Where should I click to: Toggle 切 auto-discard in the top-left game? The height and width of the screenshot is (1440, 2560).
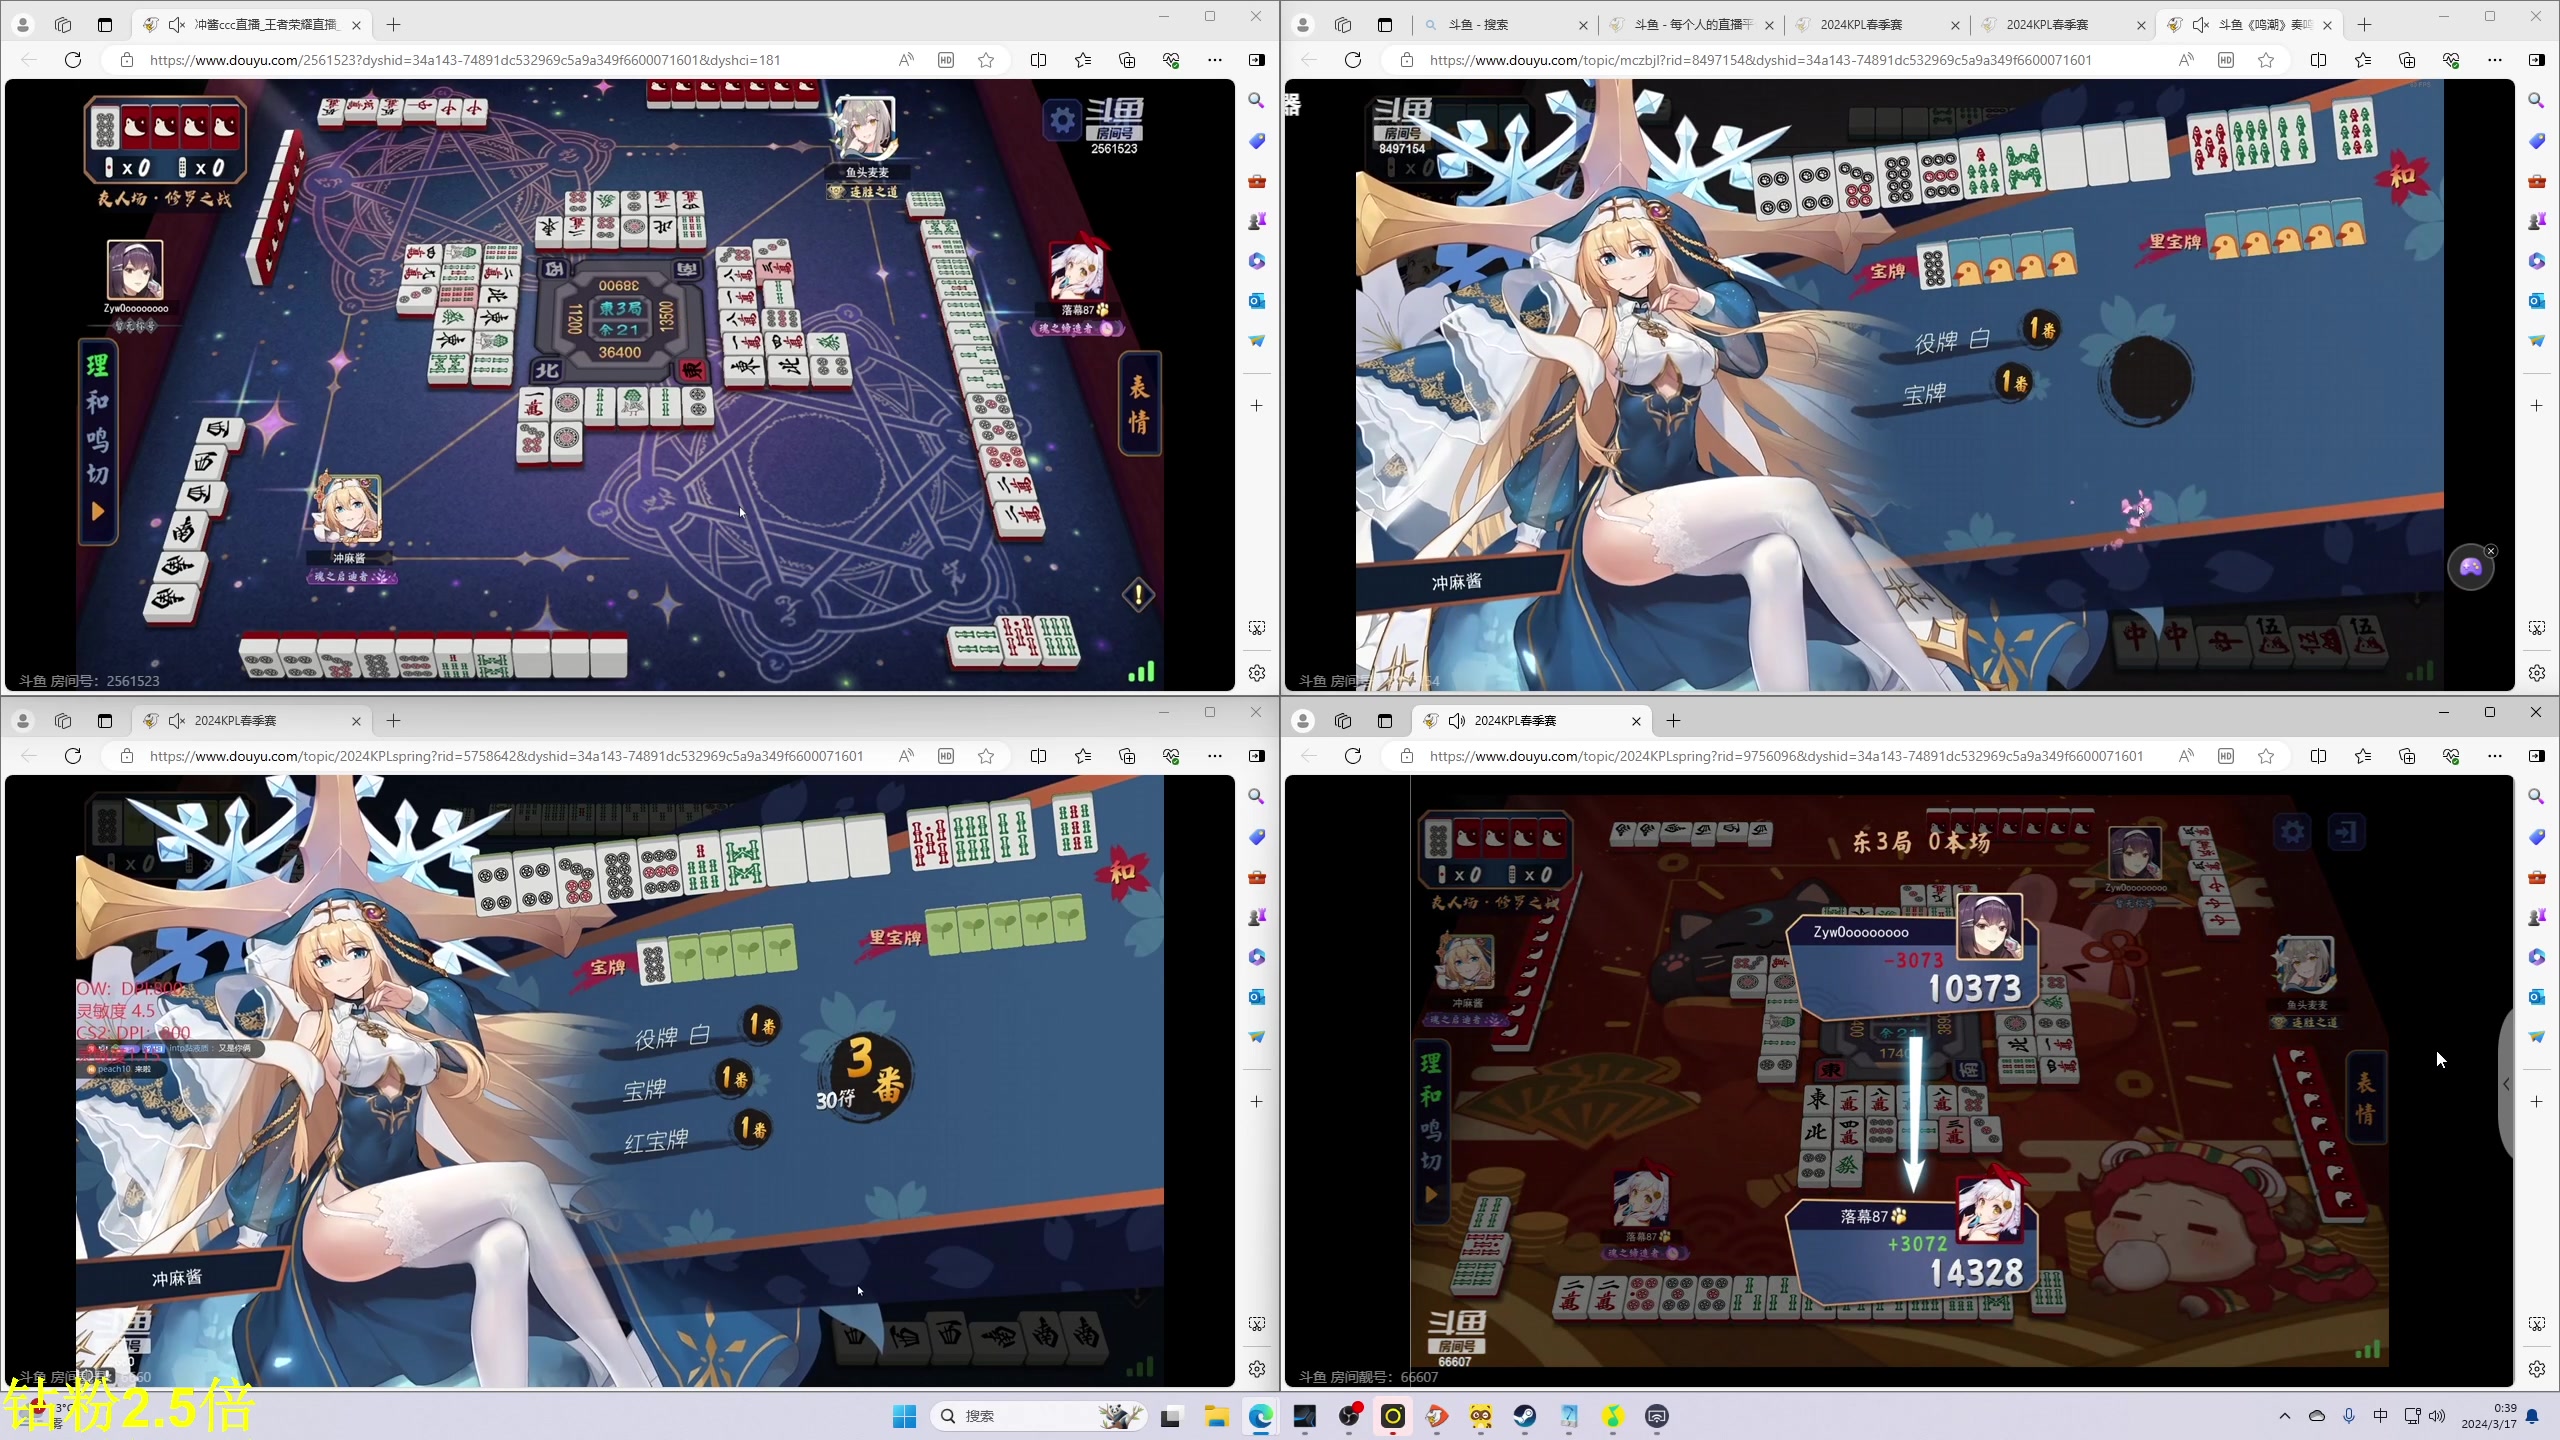coord(97,474)
